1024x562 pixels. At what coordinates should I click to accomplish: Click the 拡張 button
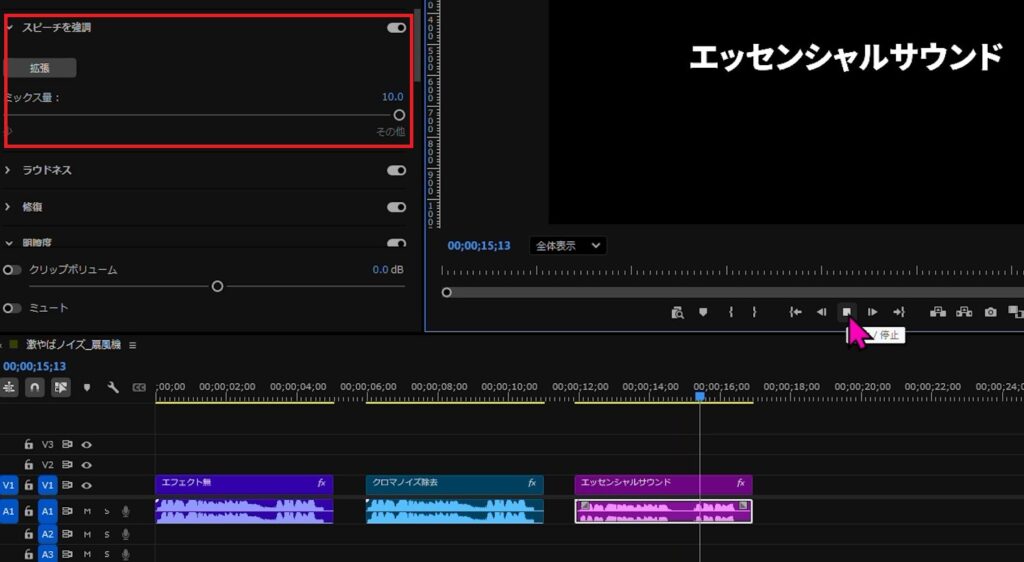pyautogui.click(x=40, y=68)
